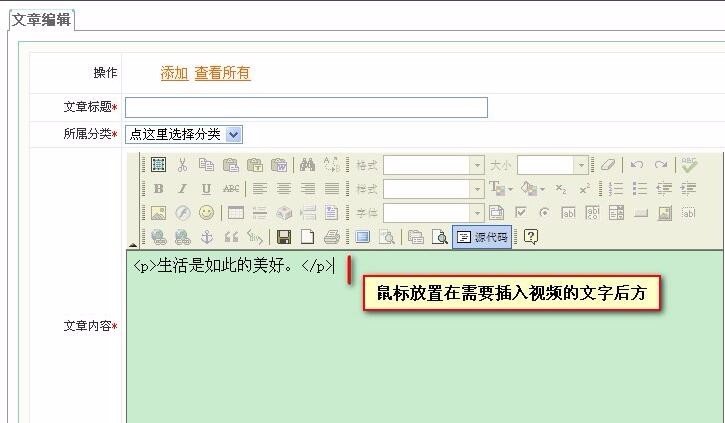
Task: Click the Print icon
Action: click(x=332, y=237)
